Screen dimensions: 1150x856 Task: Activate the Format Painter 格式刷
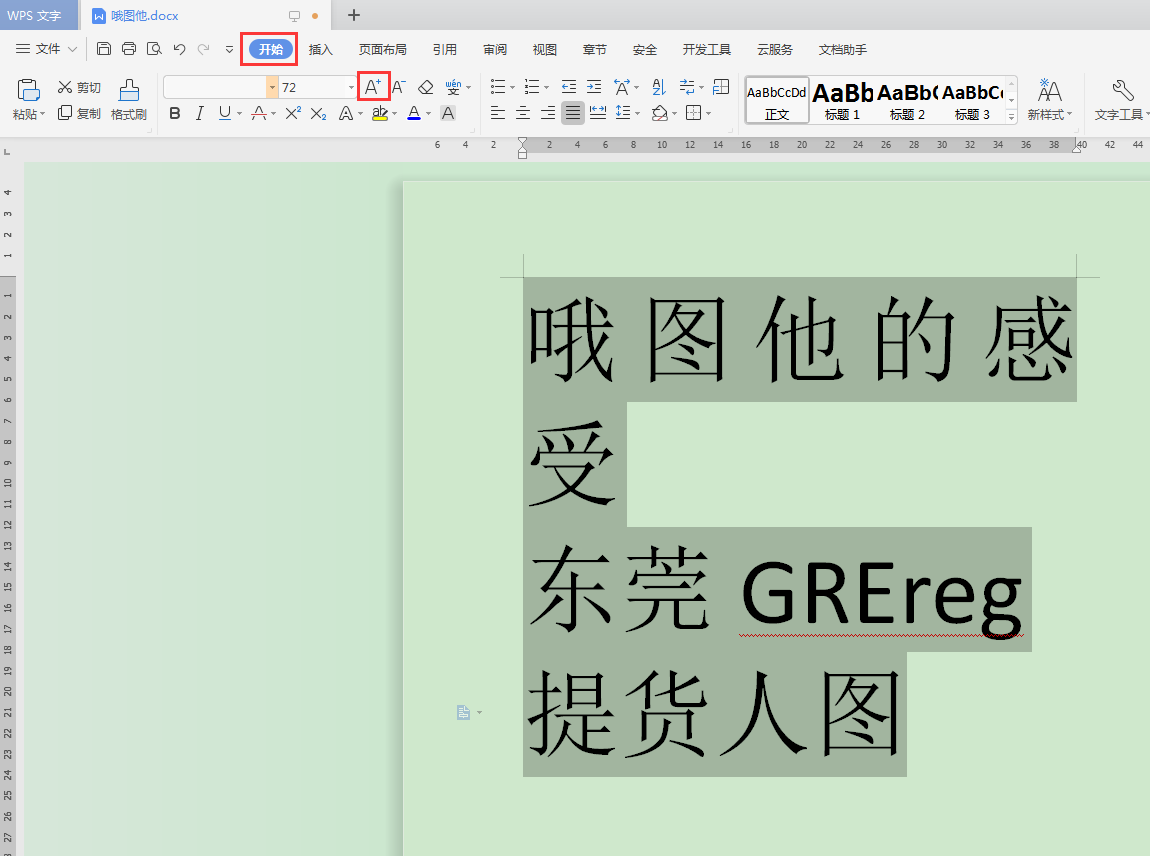(x=129, y=100)
